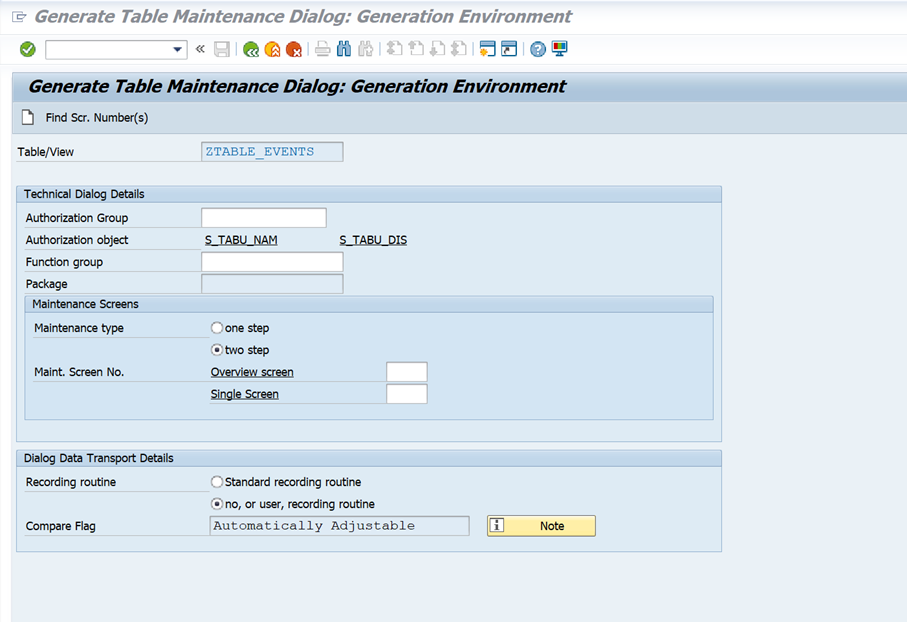Screen dimensions: 907x622
Task: Open the SAP window menu icon
Action: click(19, 17)
